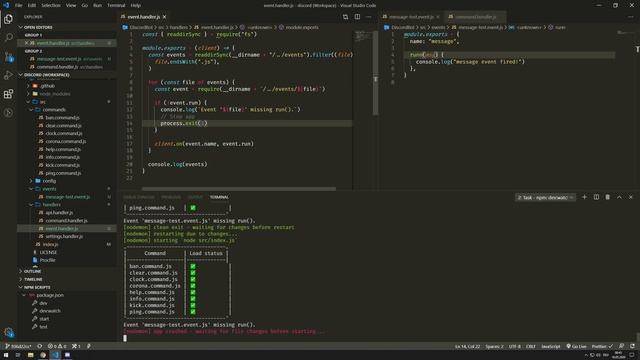Open the LICENSE file in explorer
The image size is (640, 360).
tap(48, 252)
